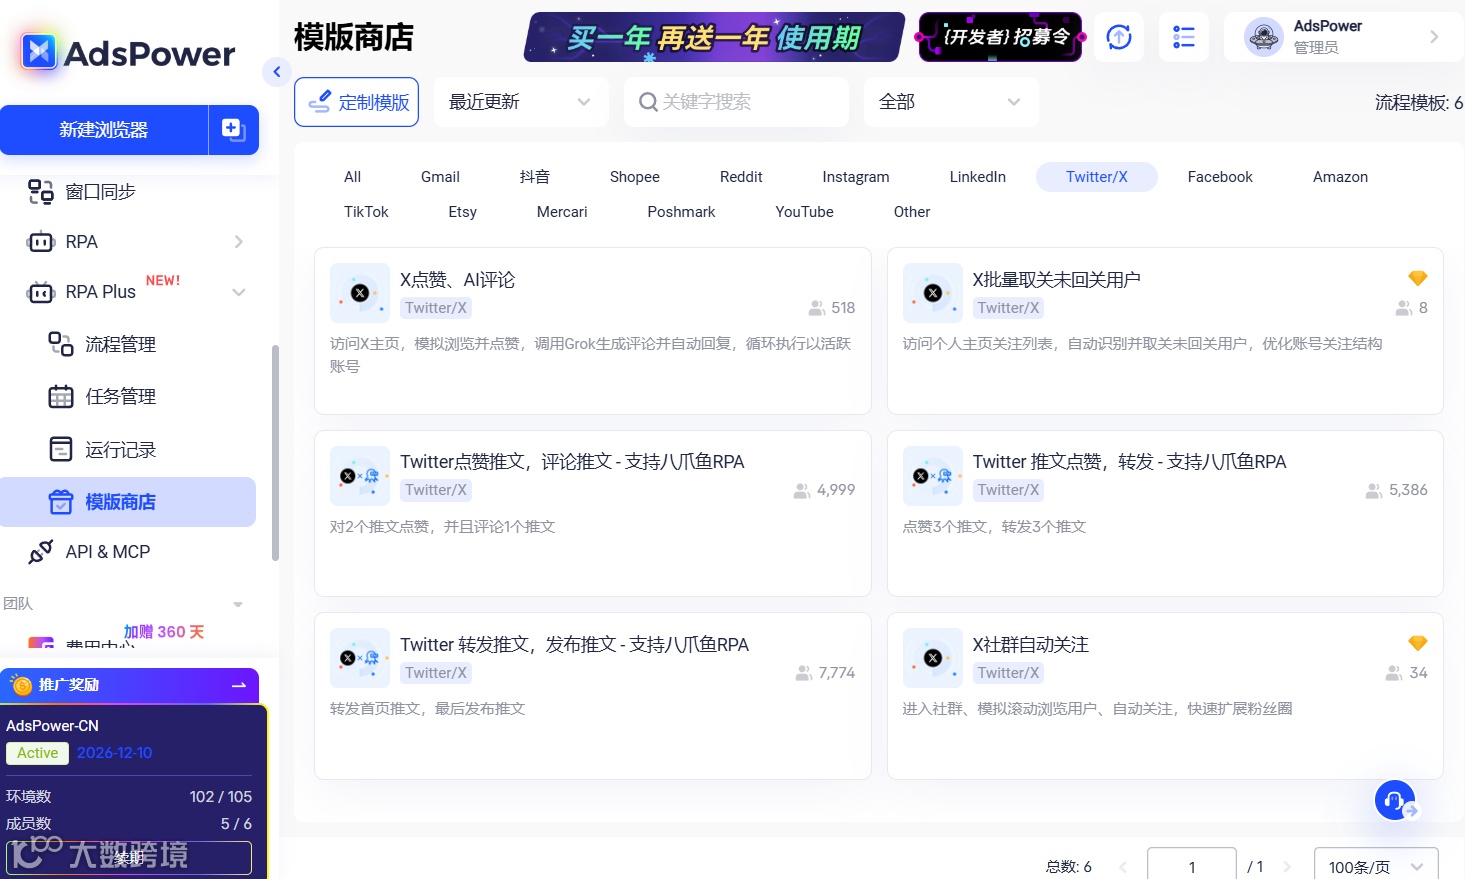Select the Reddit category tab
The height and width of the screenshot is (879, 1465).
(741, 177)
